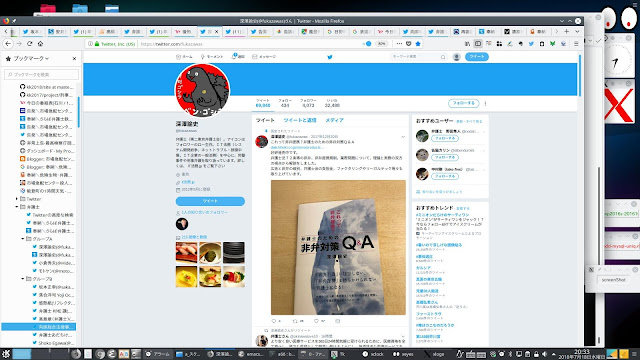Click page zoom 80% indicator
Viewport: 640px width, 360px height.
pyautogui.click(x=381, y=44)
